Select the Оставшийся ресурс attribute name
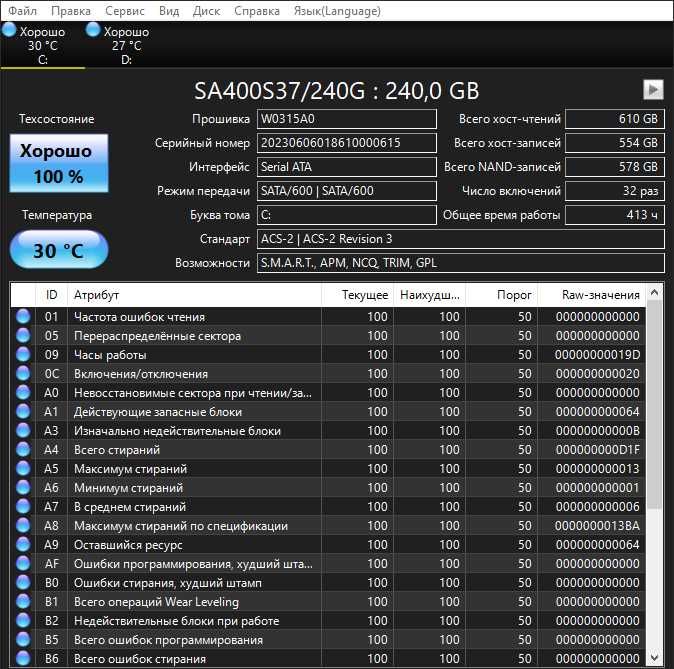 click(128, 545)
